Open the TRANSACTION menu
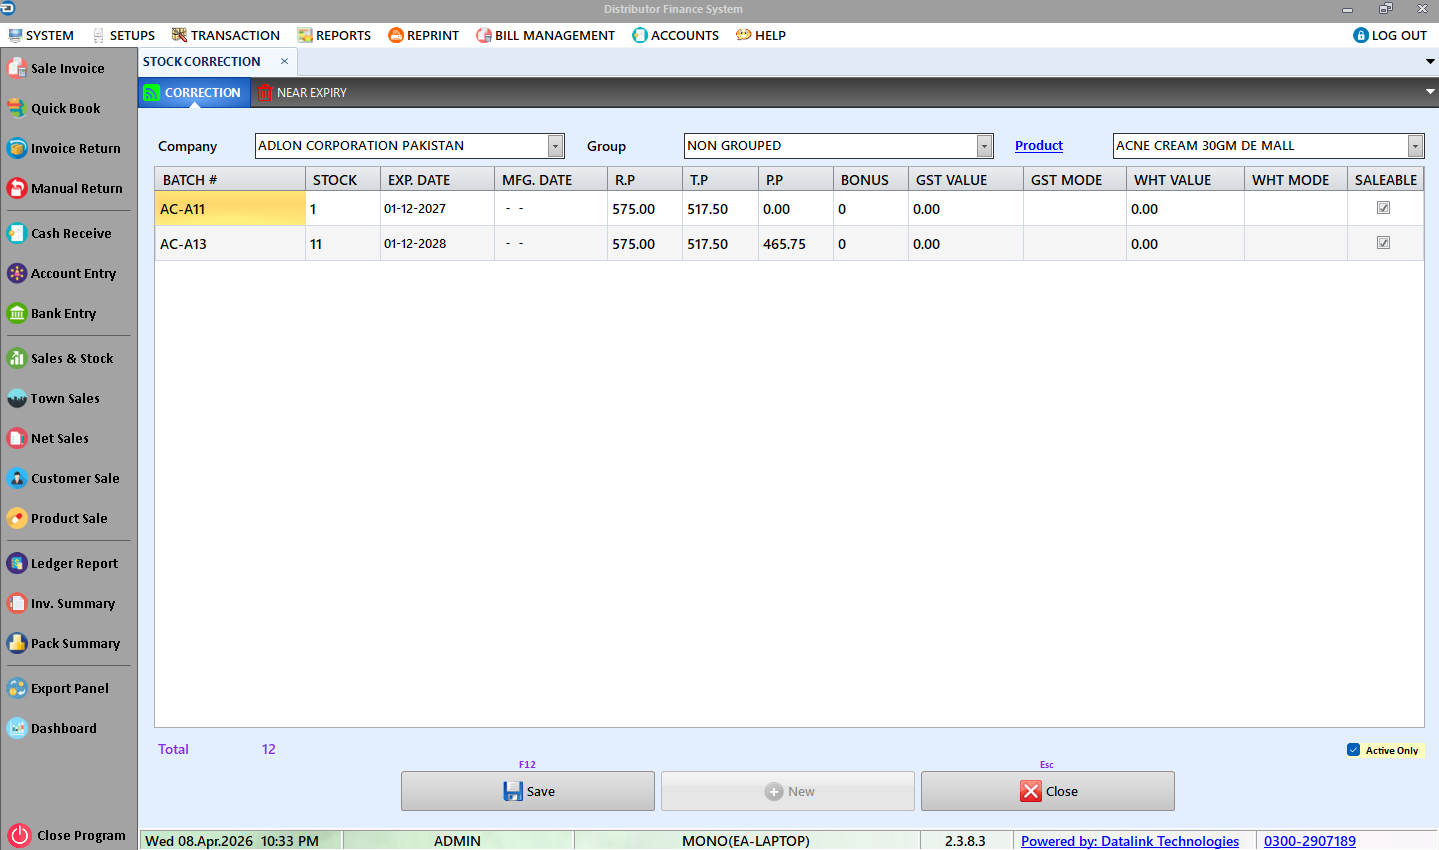 pyautogui.click(x=226, y=35)
